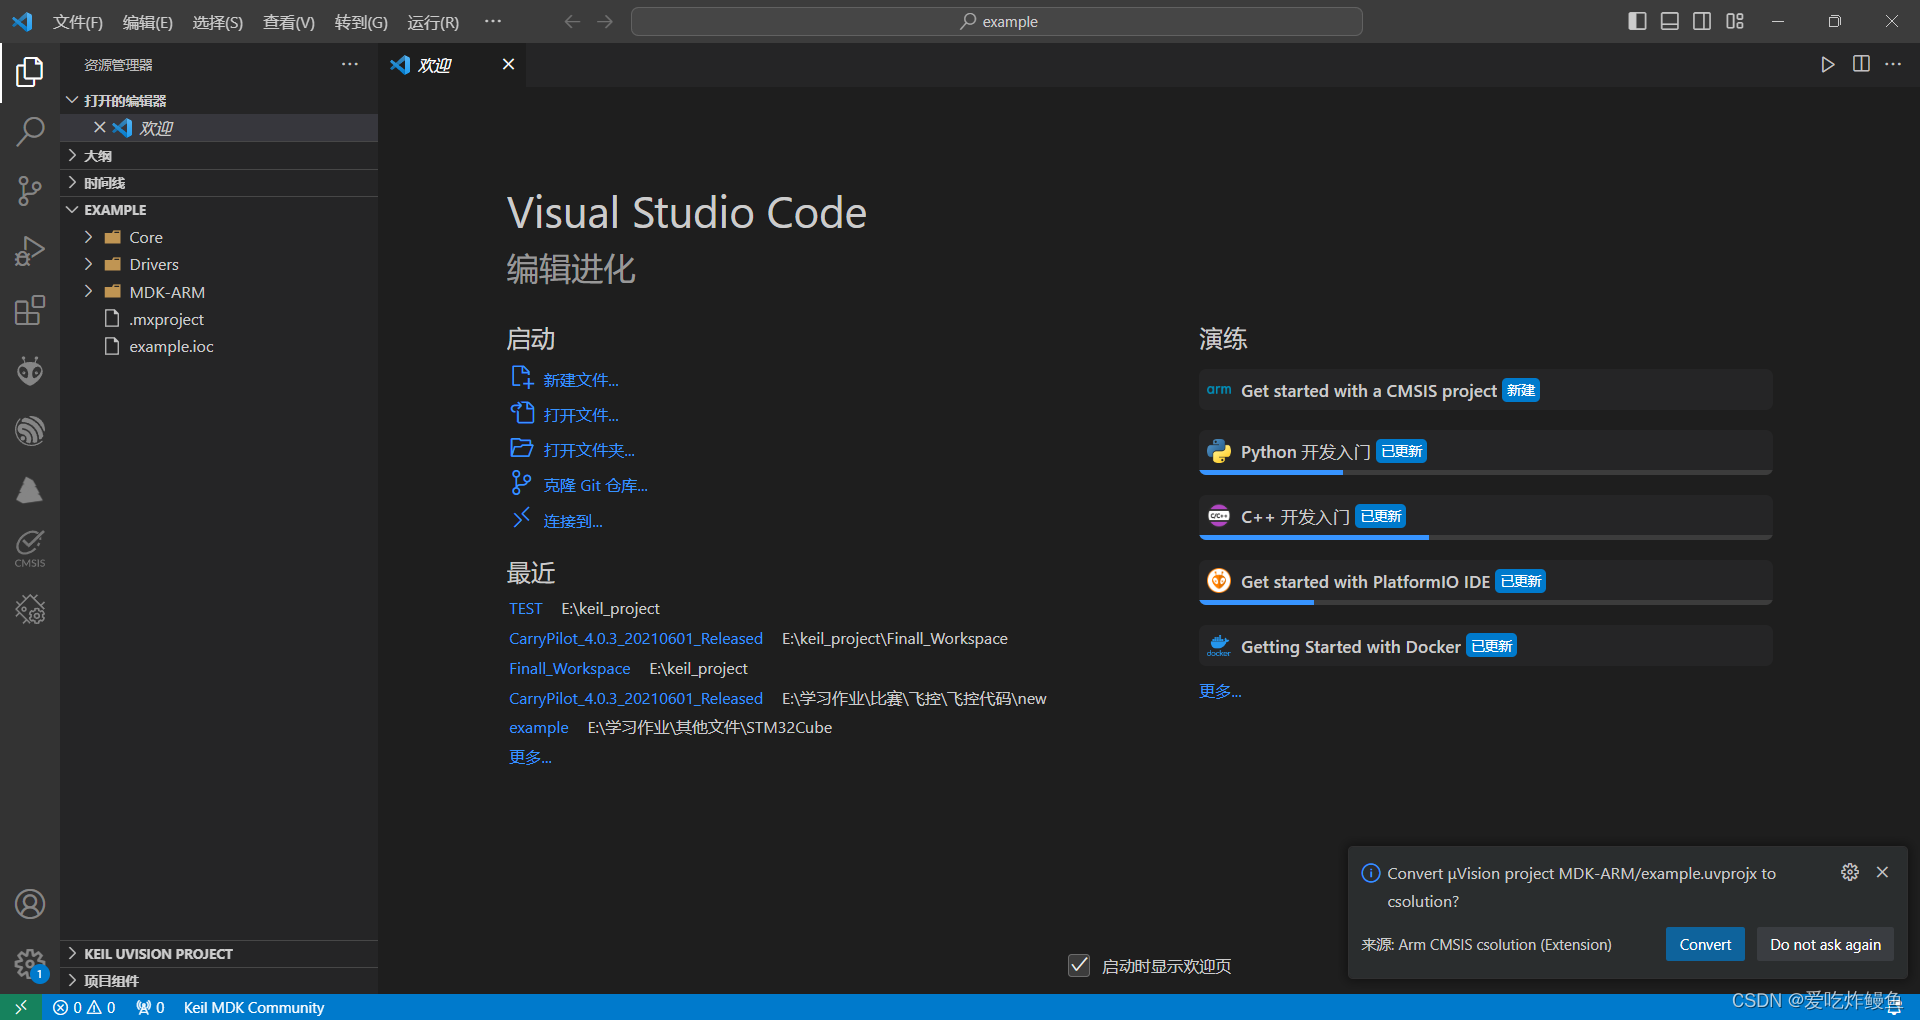This screenshot has width=1920, height=1020.
Task: Toggle 启动时显示欢迎页 checkbox
Action: [x=1079, y=965]
